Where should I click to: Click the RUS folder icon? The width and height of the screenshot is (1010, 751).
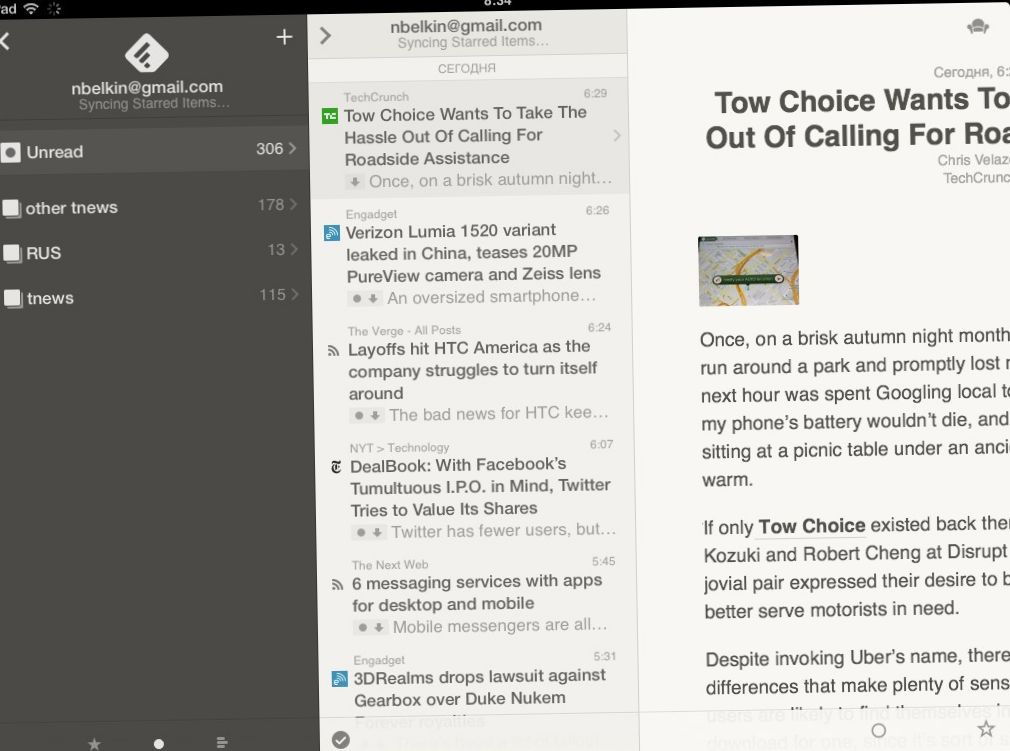(x=12, y=253)
